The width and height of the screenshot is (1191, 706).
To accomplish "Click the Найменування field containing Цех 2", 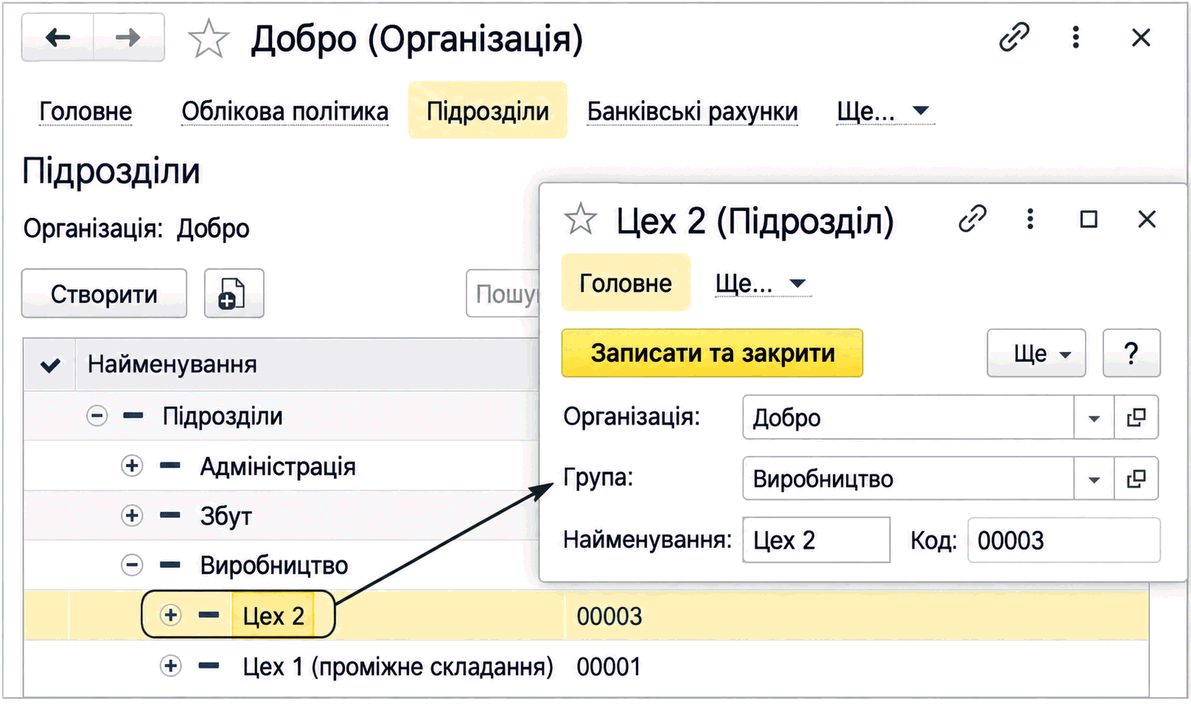I will 816,540.
